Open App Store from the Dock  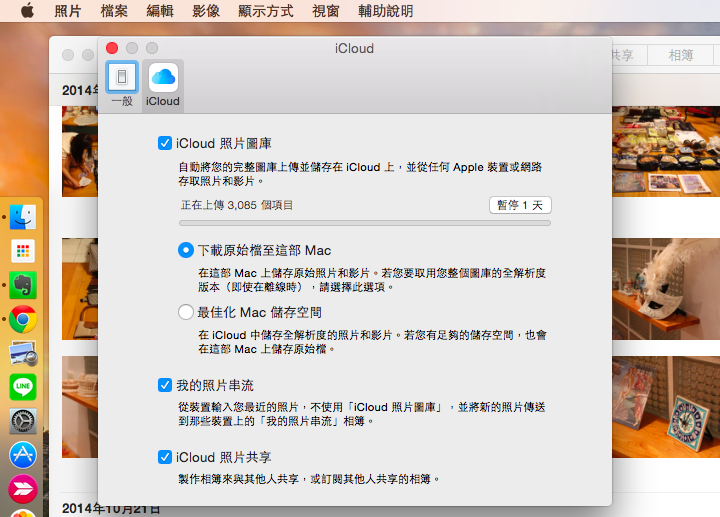click(22, 455)
